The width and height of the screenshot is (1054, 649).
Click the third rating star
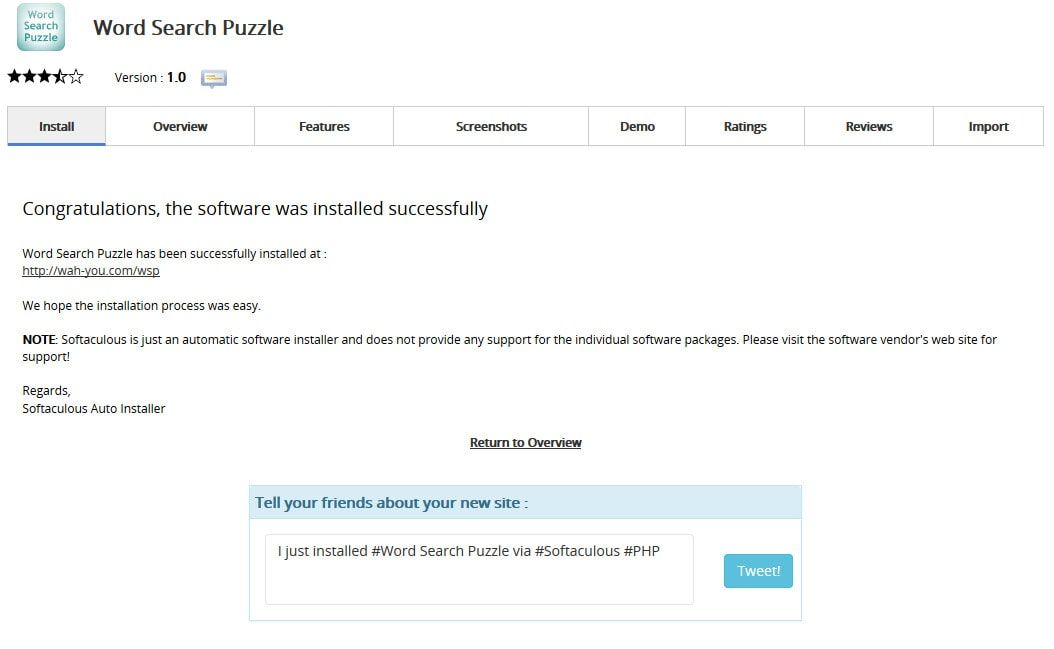coord(45,76)
